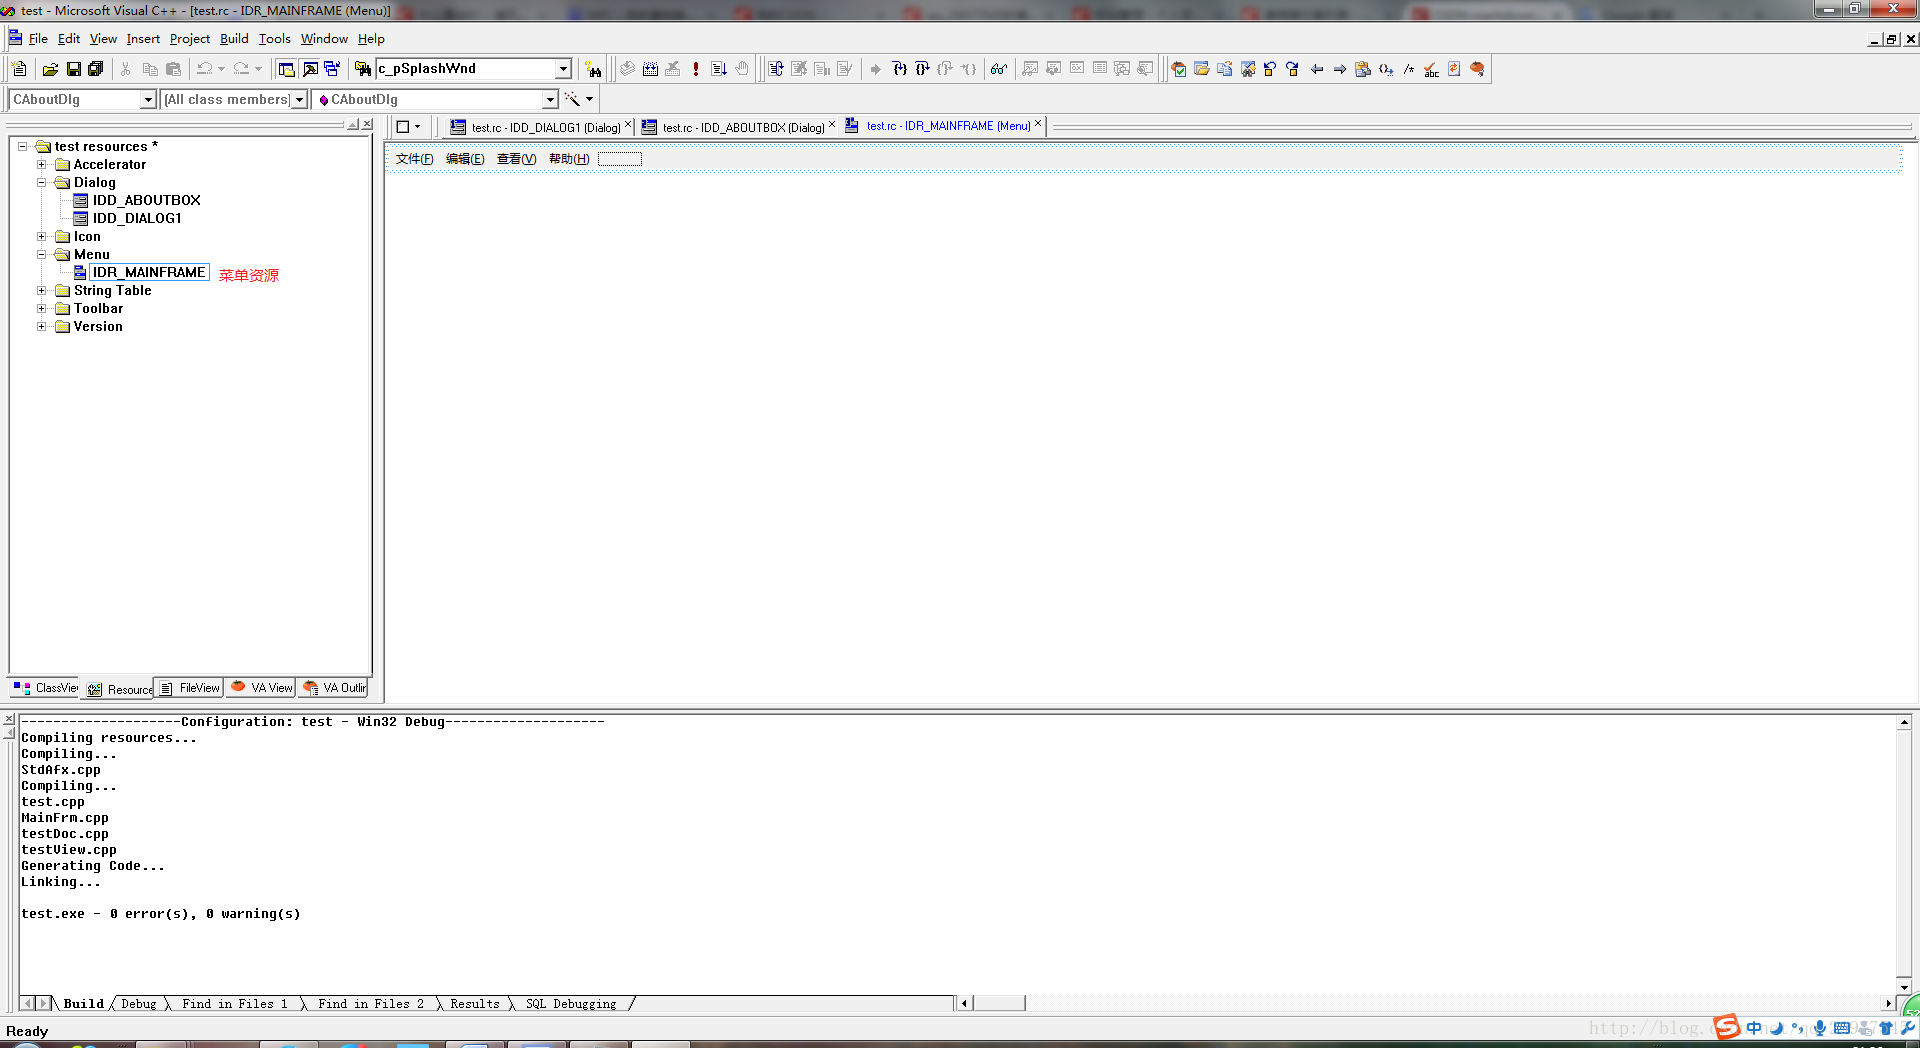Image resolution: width=1920 pixels, height=1048 pixels.
Task: Click the 文件(F) menu item in editor
Action: [x=414, y=159]
